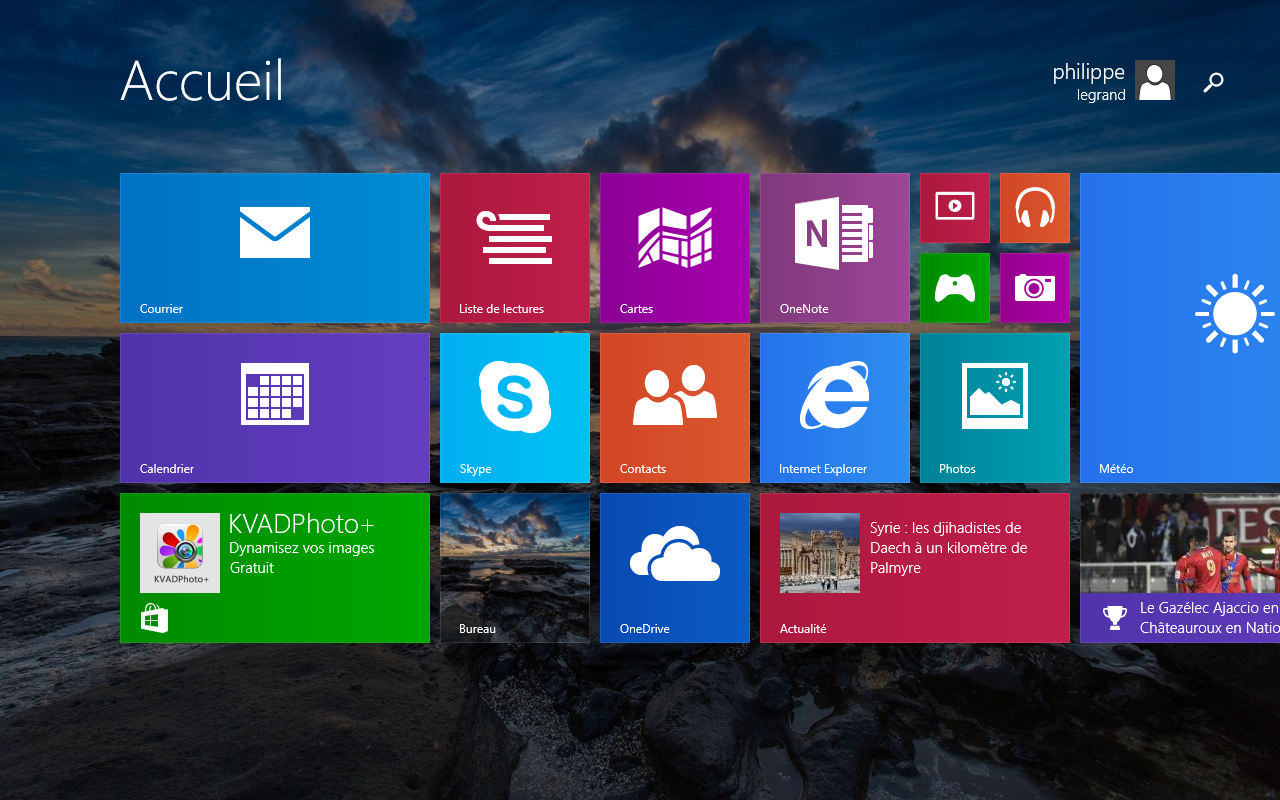Click the Accueil start screen title

click(202, 80)
